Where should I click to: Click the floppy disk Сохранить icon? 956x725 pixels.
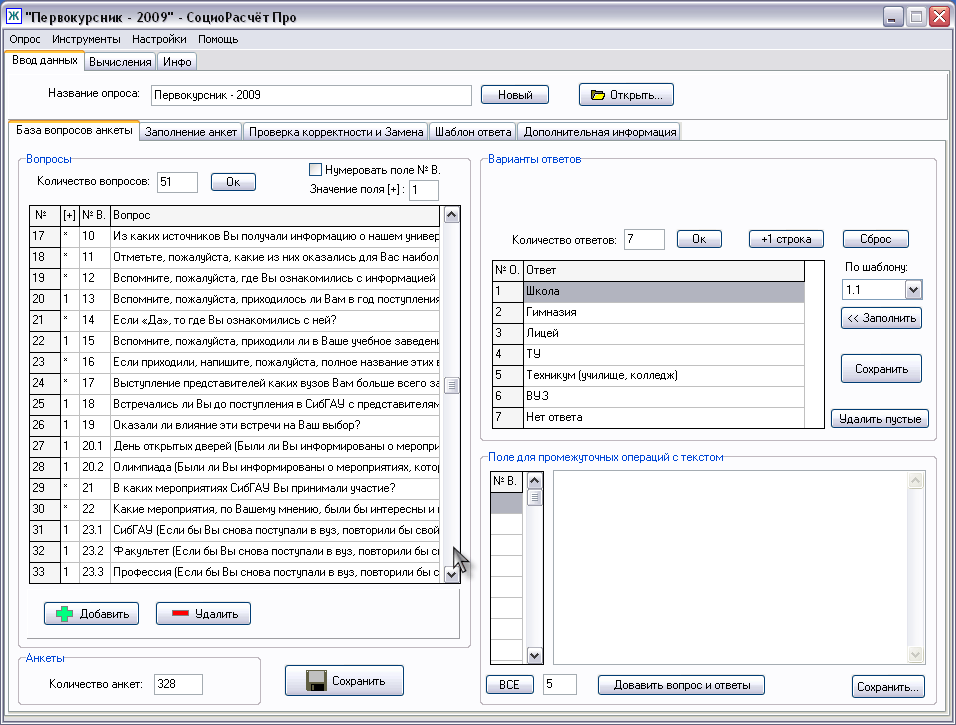315,681
